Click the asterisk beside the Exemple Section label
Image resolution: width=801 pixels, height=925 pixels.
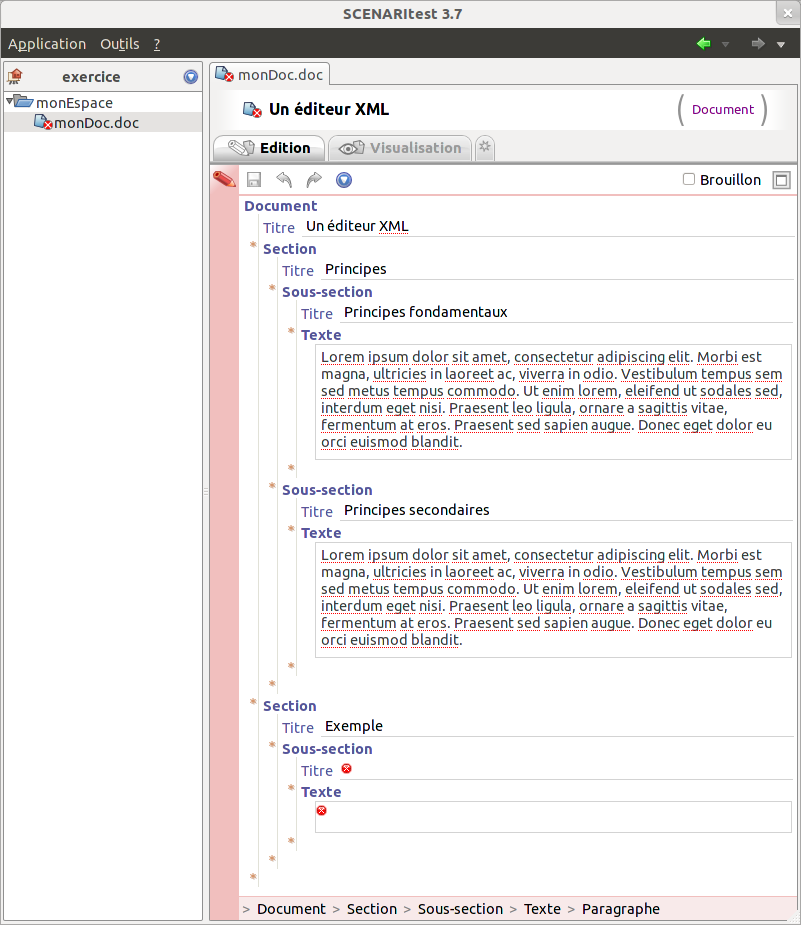coord(253,702)
